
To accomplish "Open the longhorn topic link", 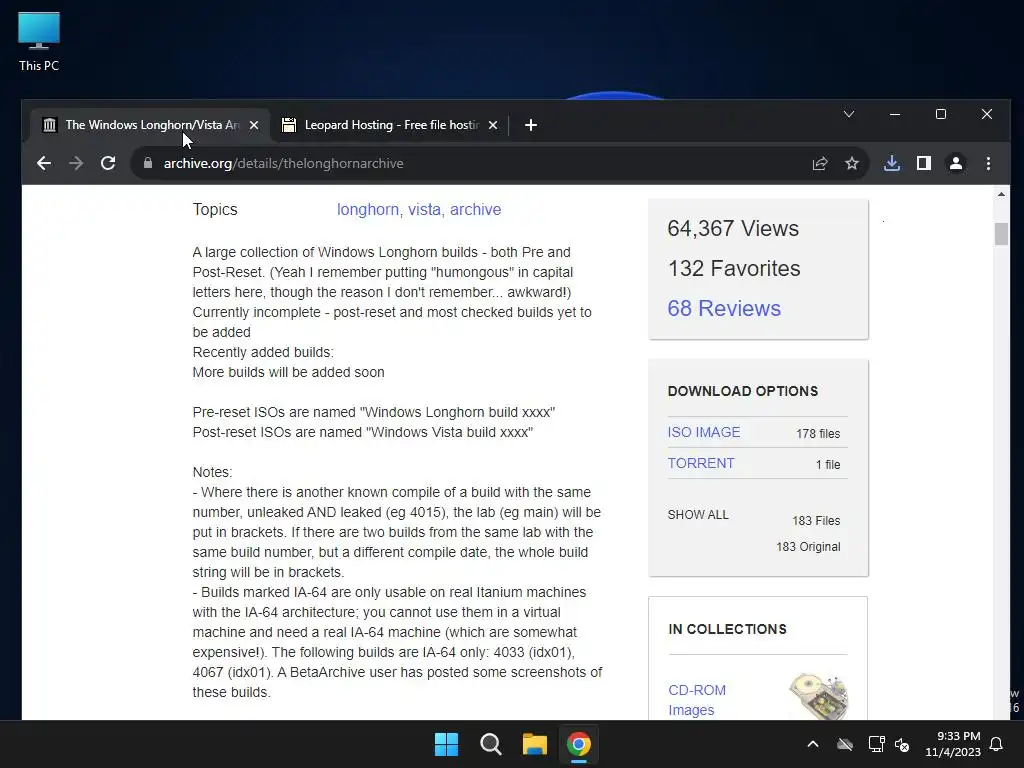I will point(369,210).
